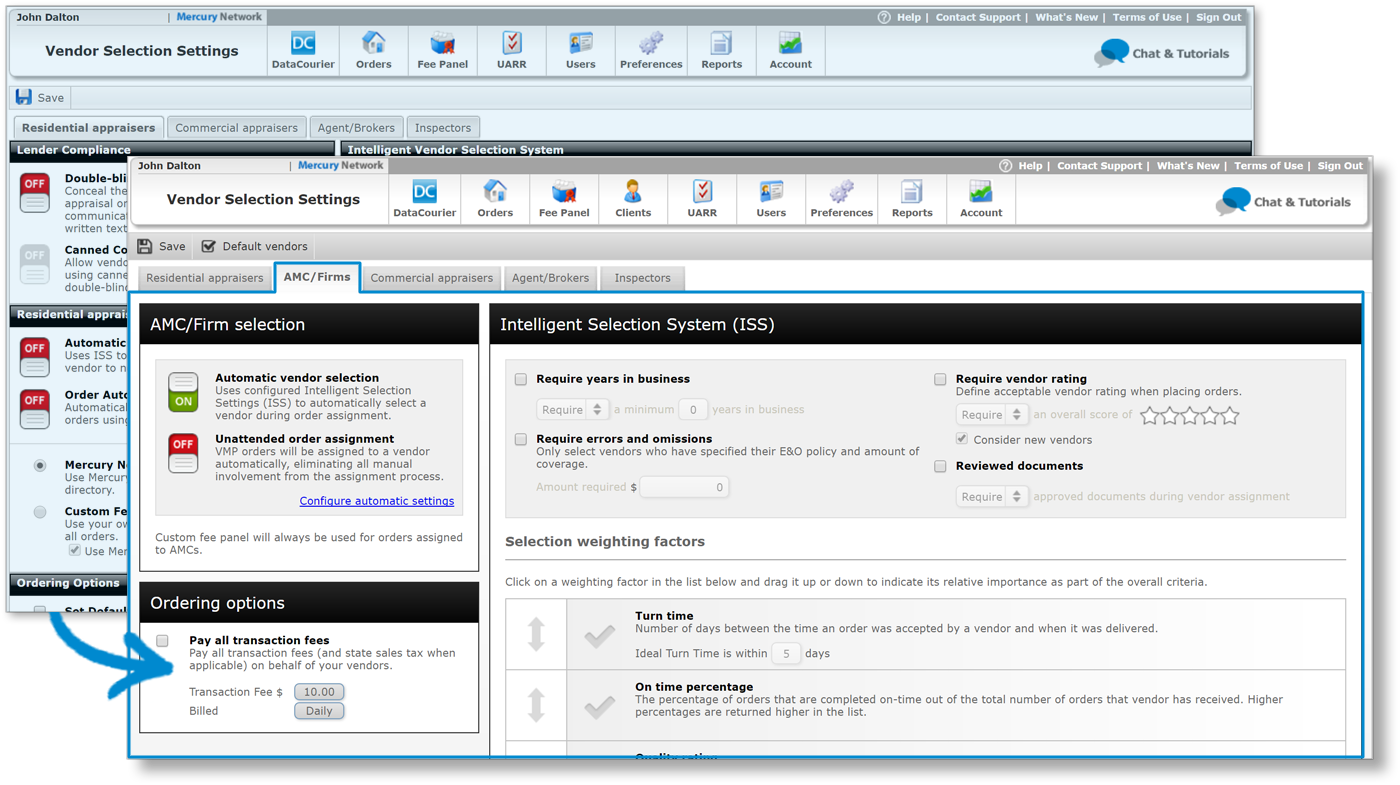Click the On time percentage drag handle arrow
Viewport: 1400px width, 785px height.
pyautogui.click(x=536, y=705)
